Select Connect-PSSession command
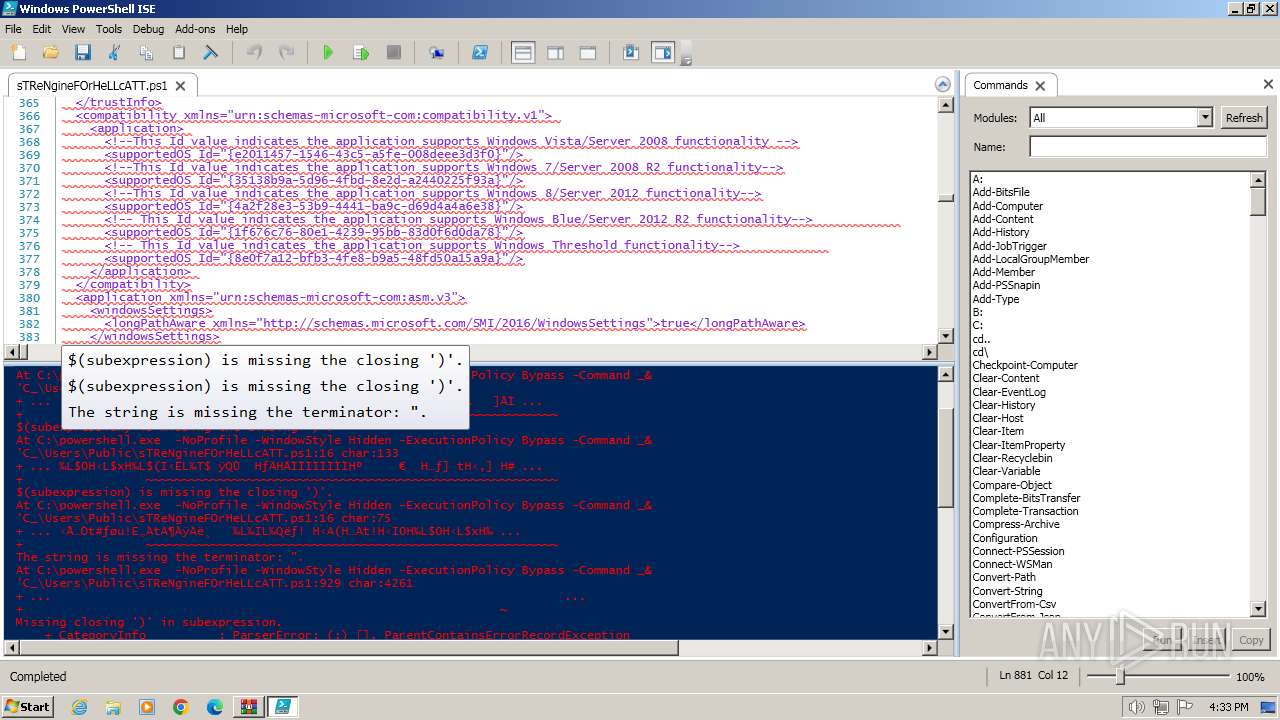Image resolution: width=1280 pixels, height=720 pixels. 1018,551
